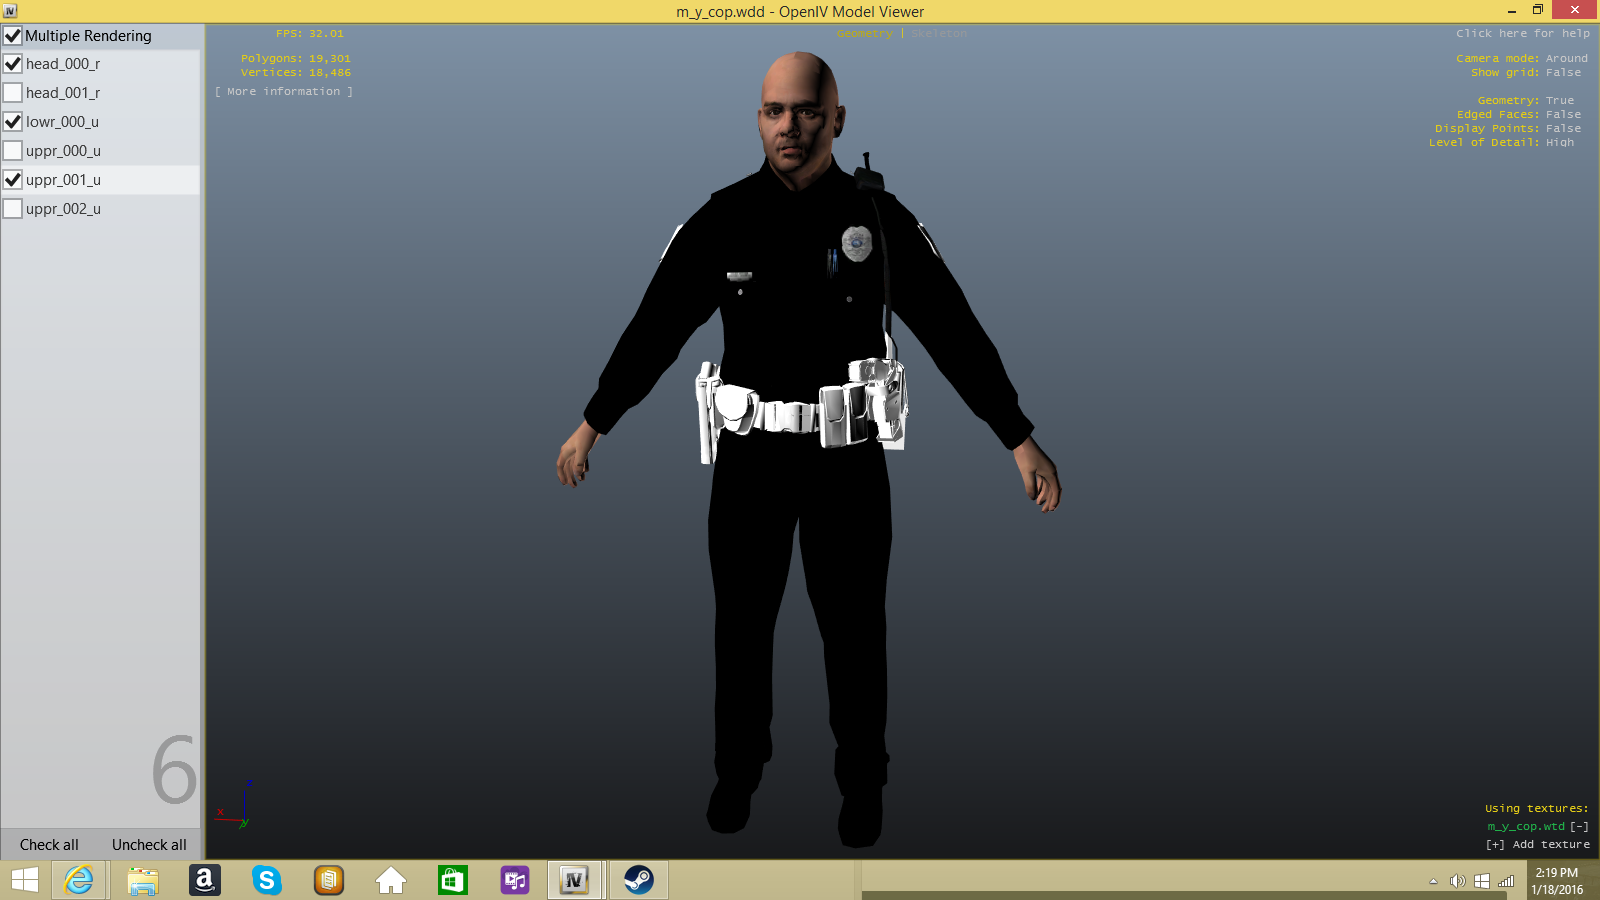1600x900 pixels.
Task: Collapse the m_y_cop.wtd texture entry
Action: pos(1579,826)
